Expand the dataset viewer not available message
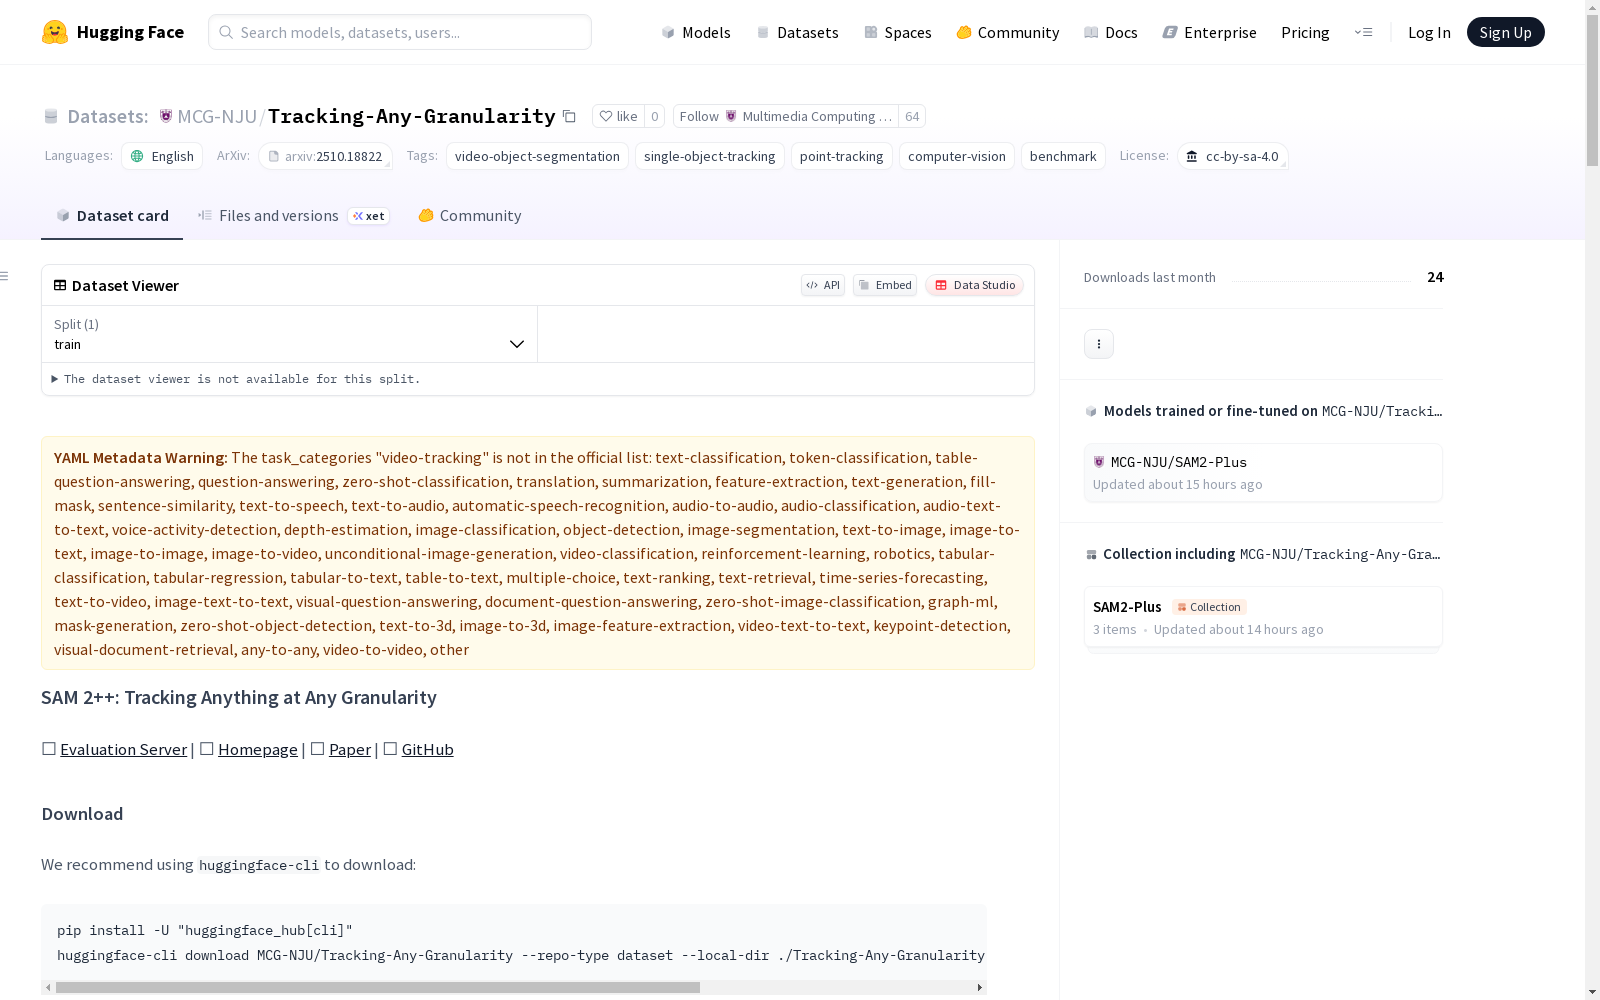This screenshot has width=1600, height=1000. tap(235, 379)
